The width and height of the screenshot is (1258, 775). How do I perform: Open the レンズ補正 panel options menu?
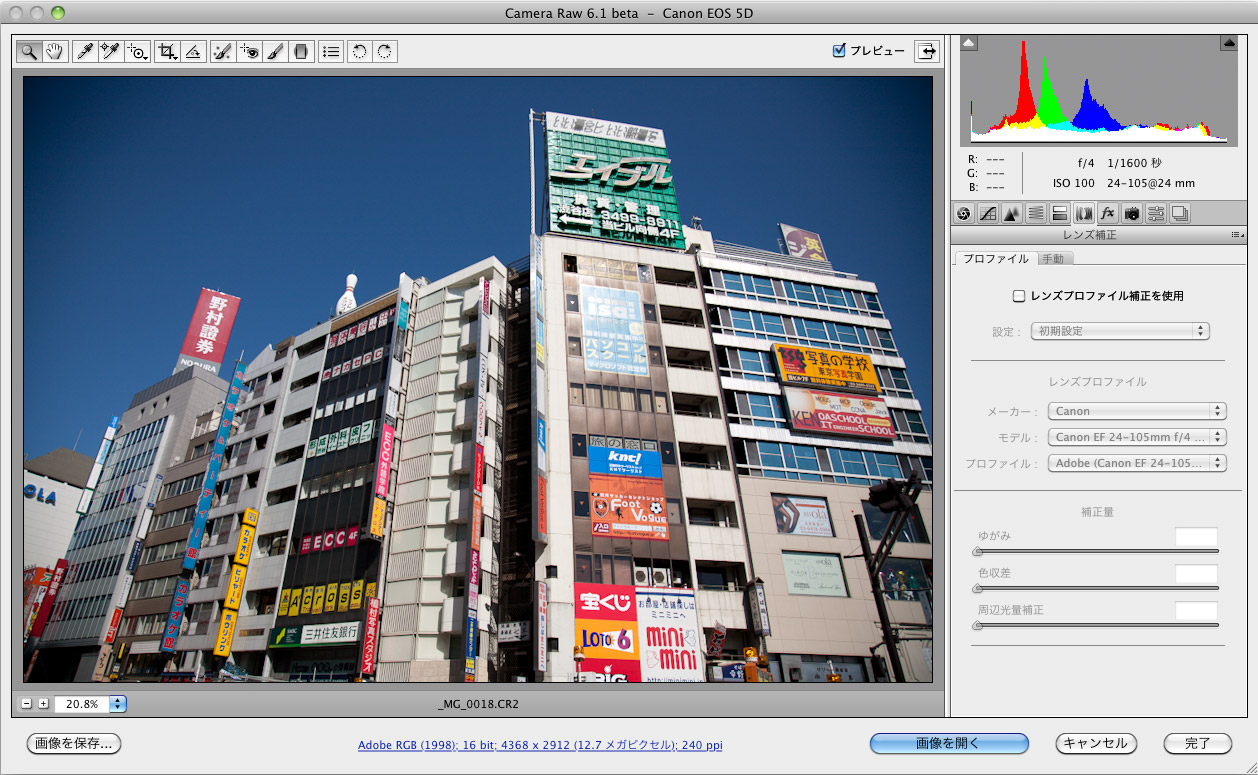1238,235
